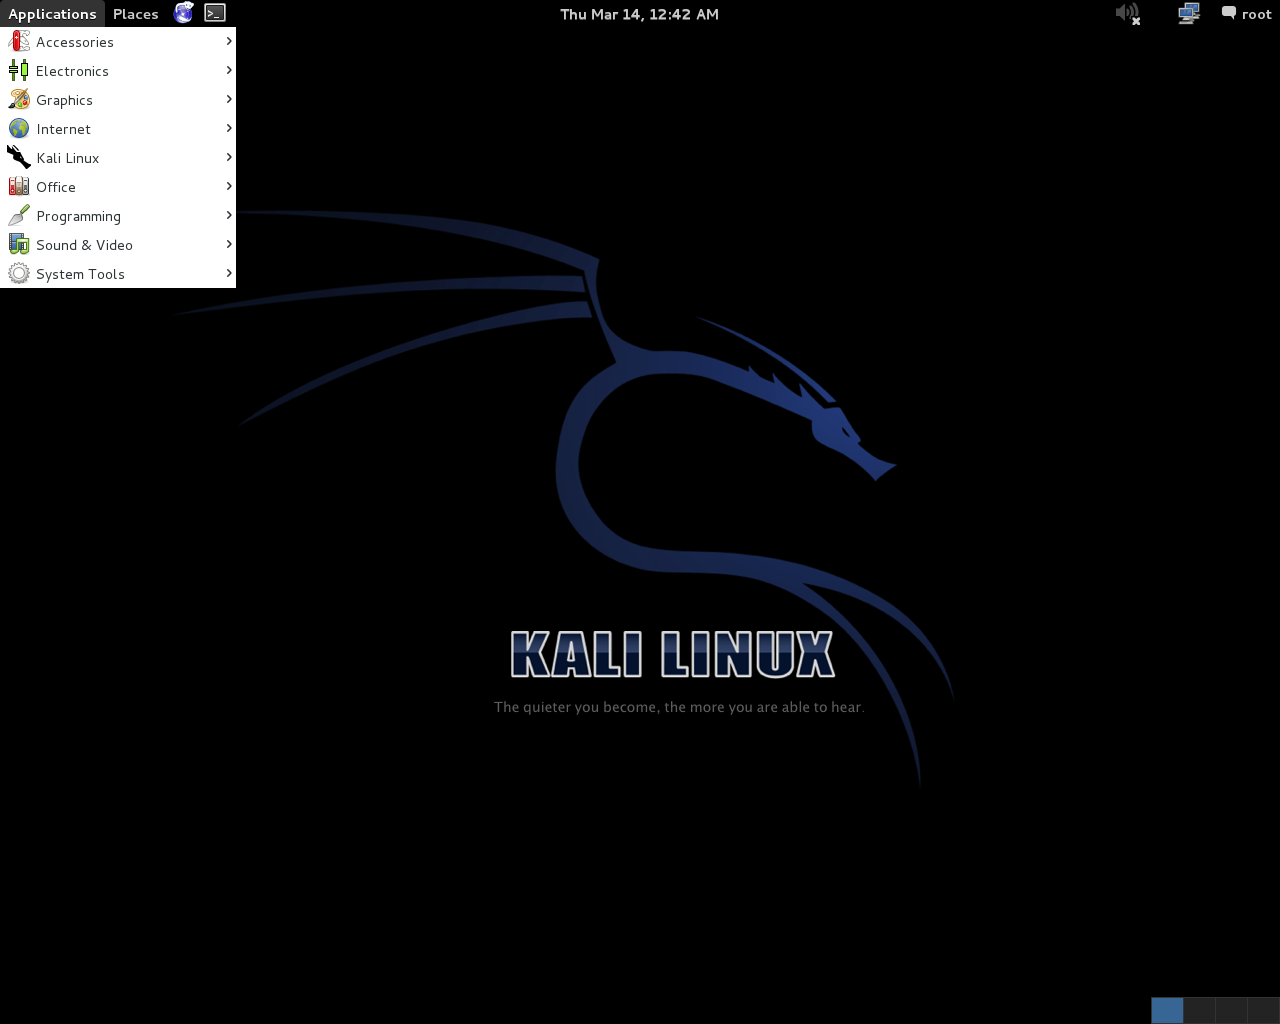Open the Places menu

point(135,13)
